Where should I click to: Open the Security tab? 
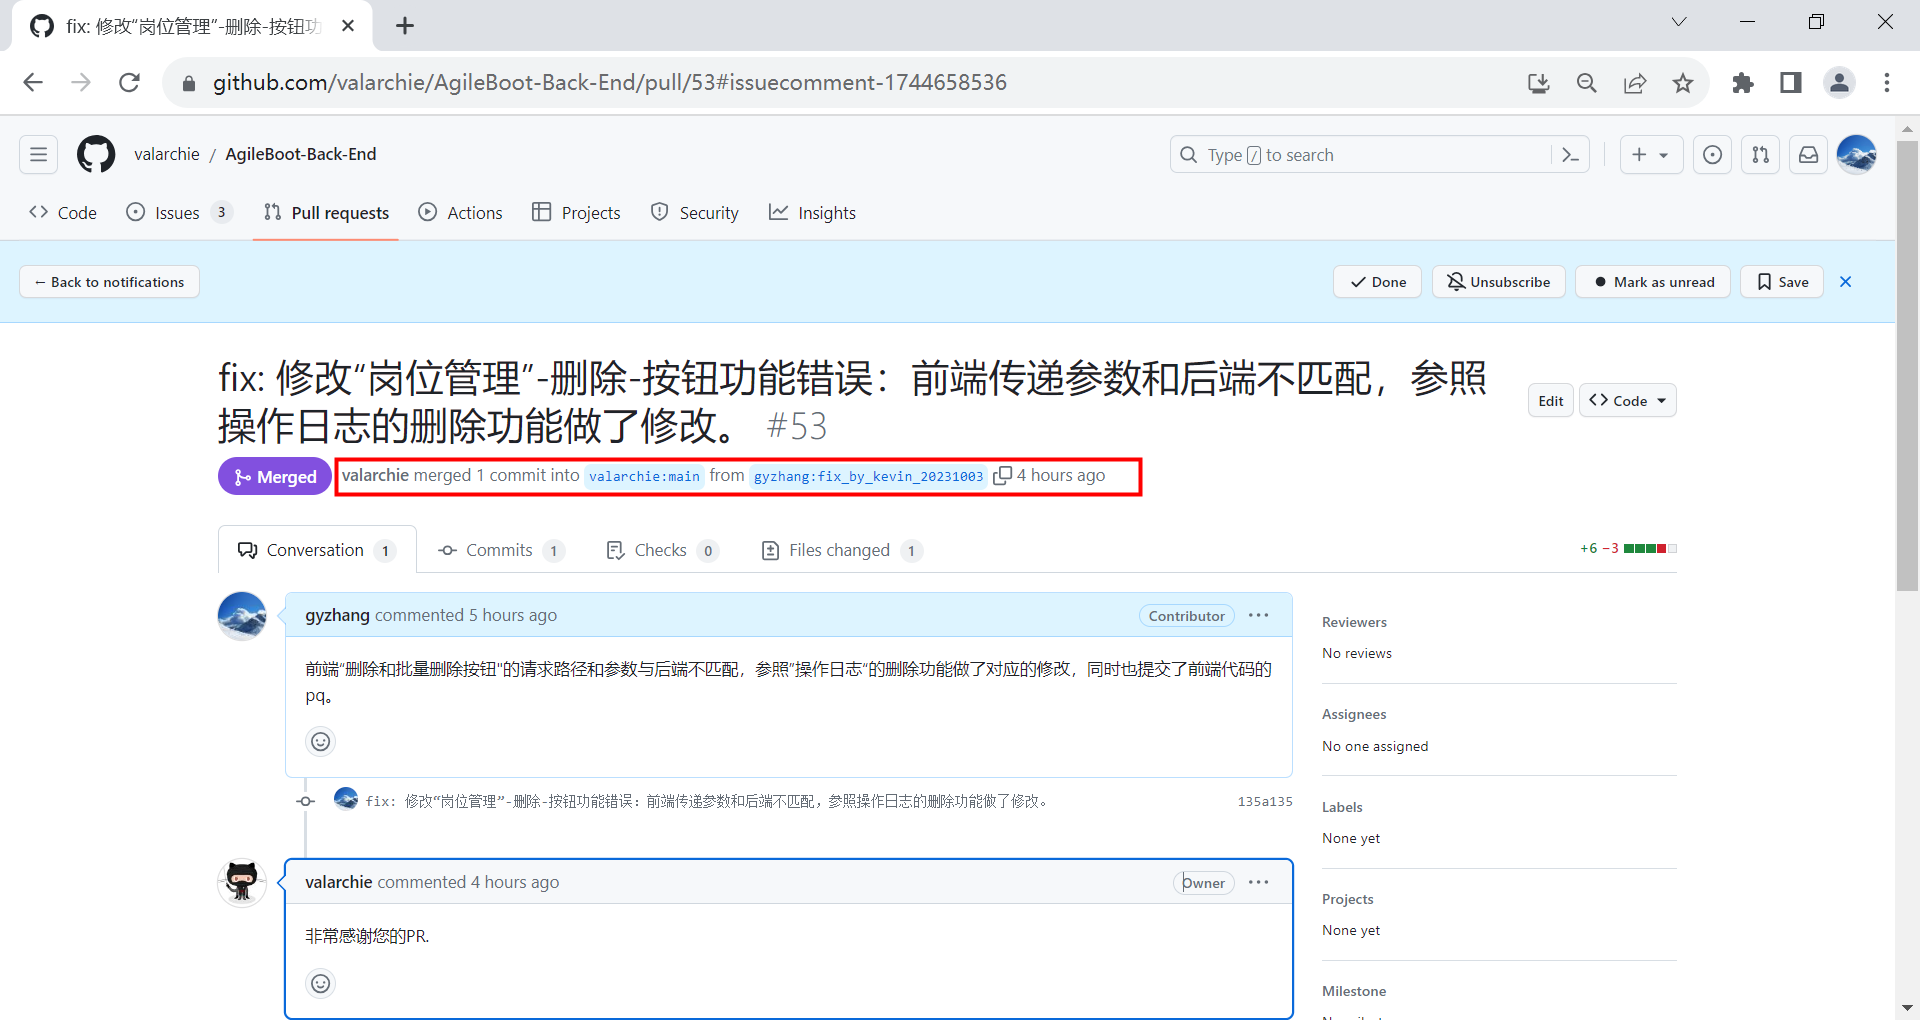[x=695, y=213]
